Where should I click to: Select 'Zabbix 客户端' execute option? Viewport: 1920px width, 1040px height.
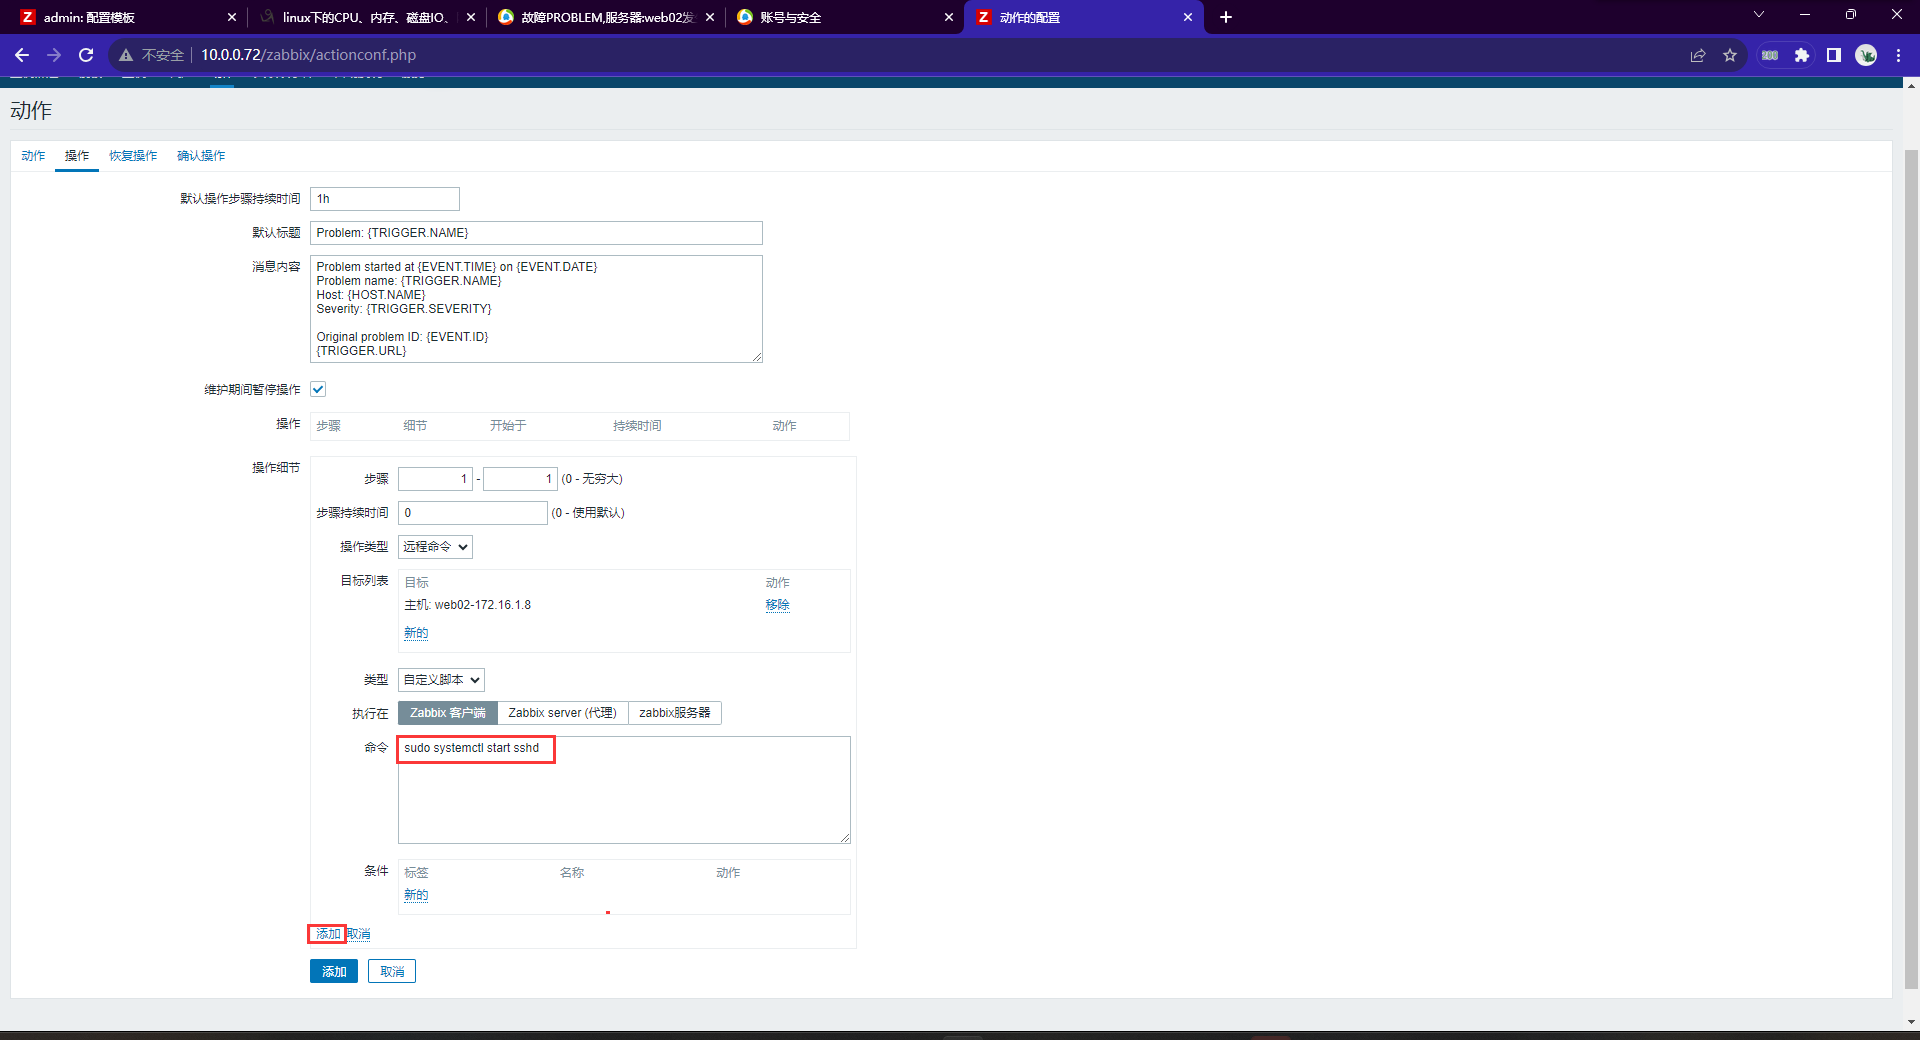(447, 713)
